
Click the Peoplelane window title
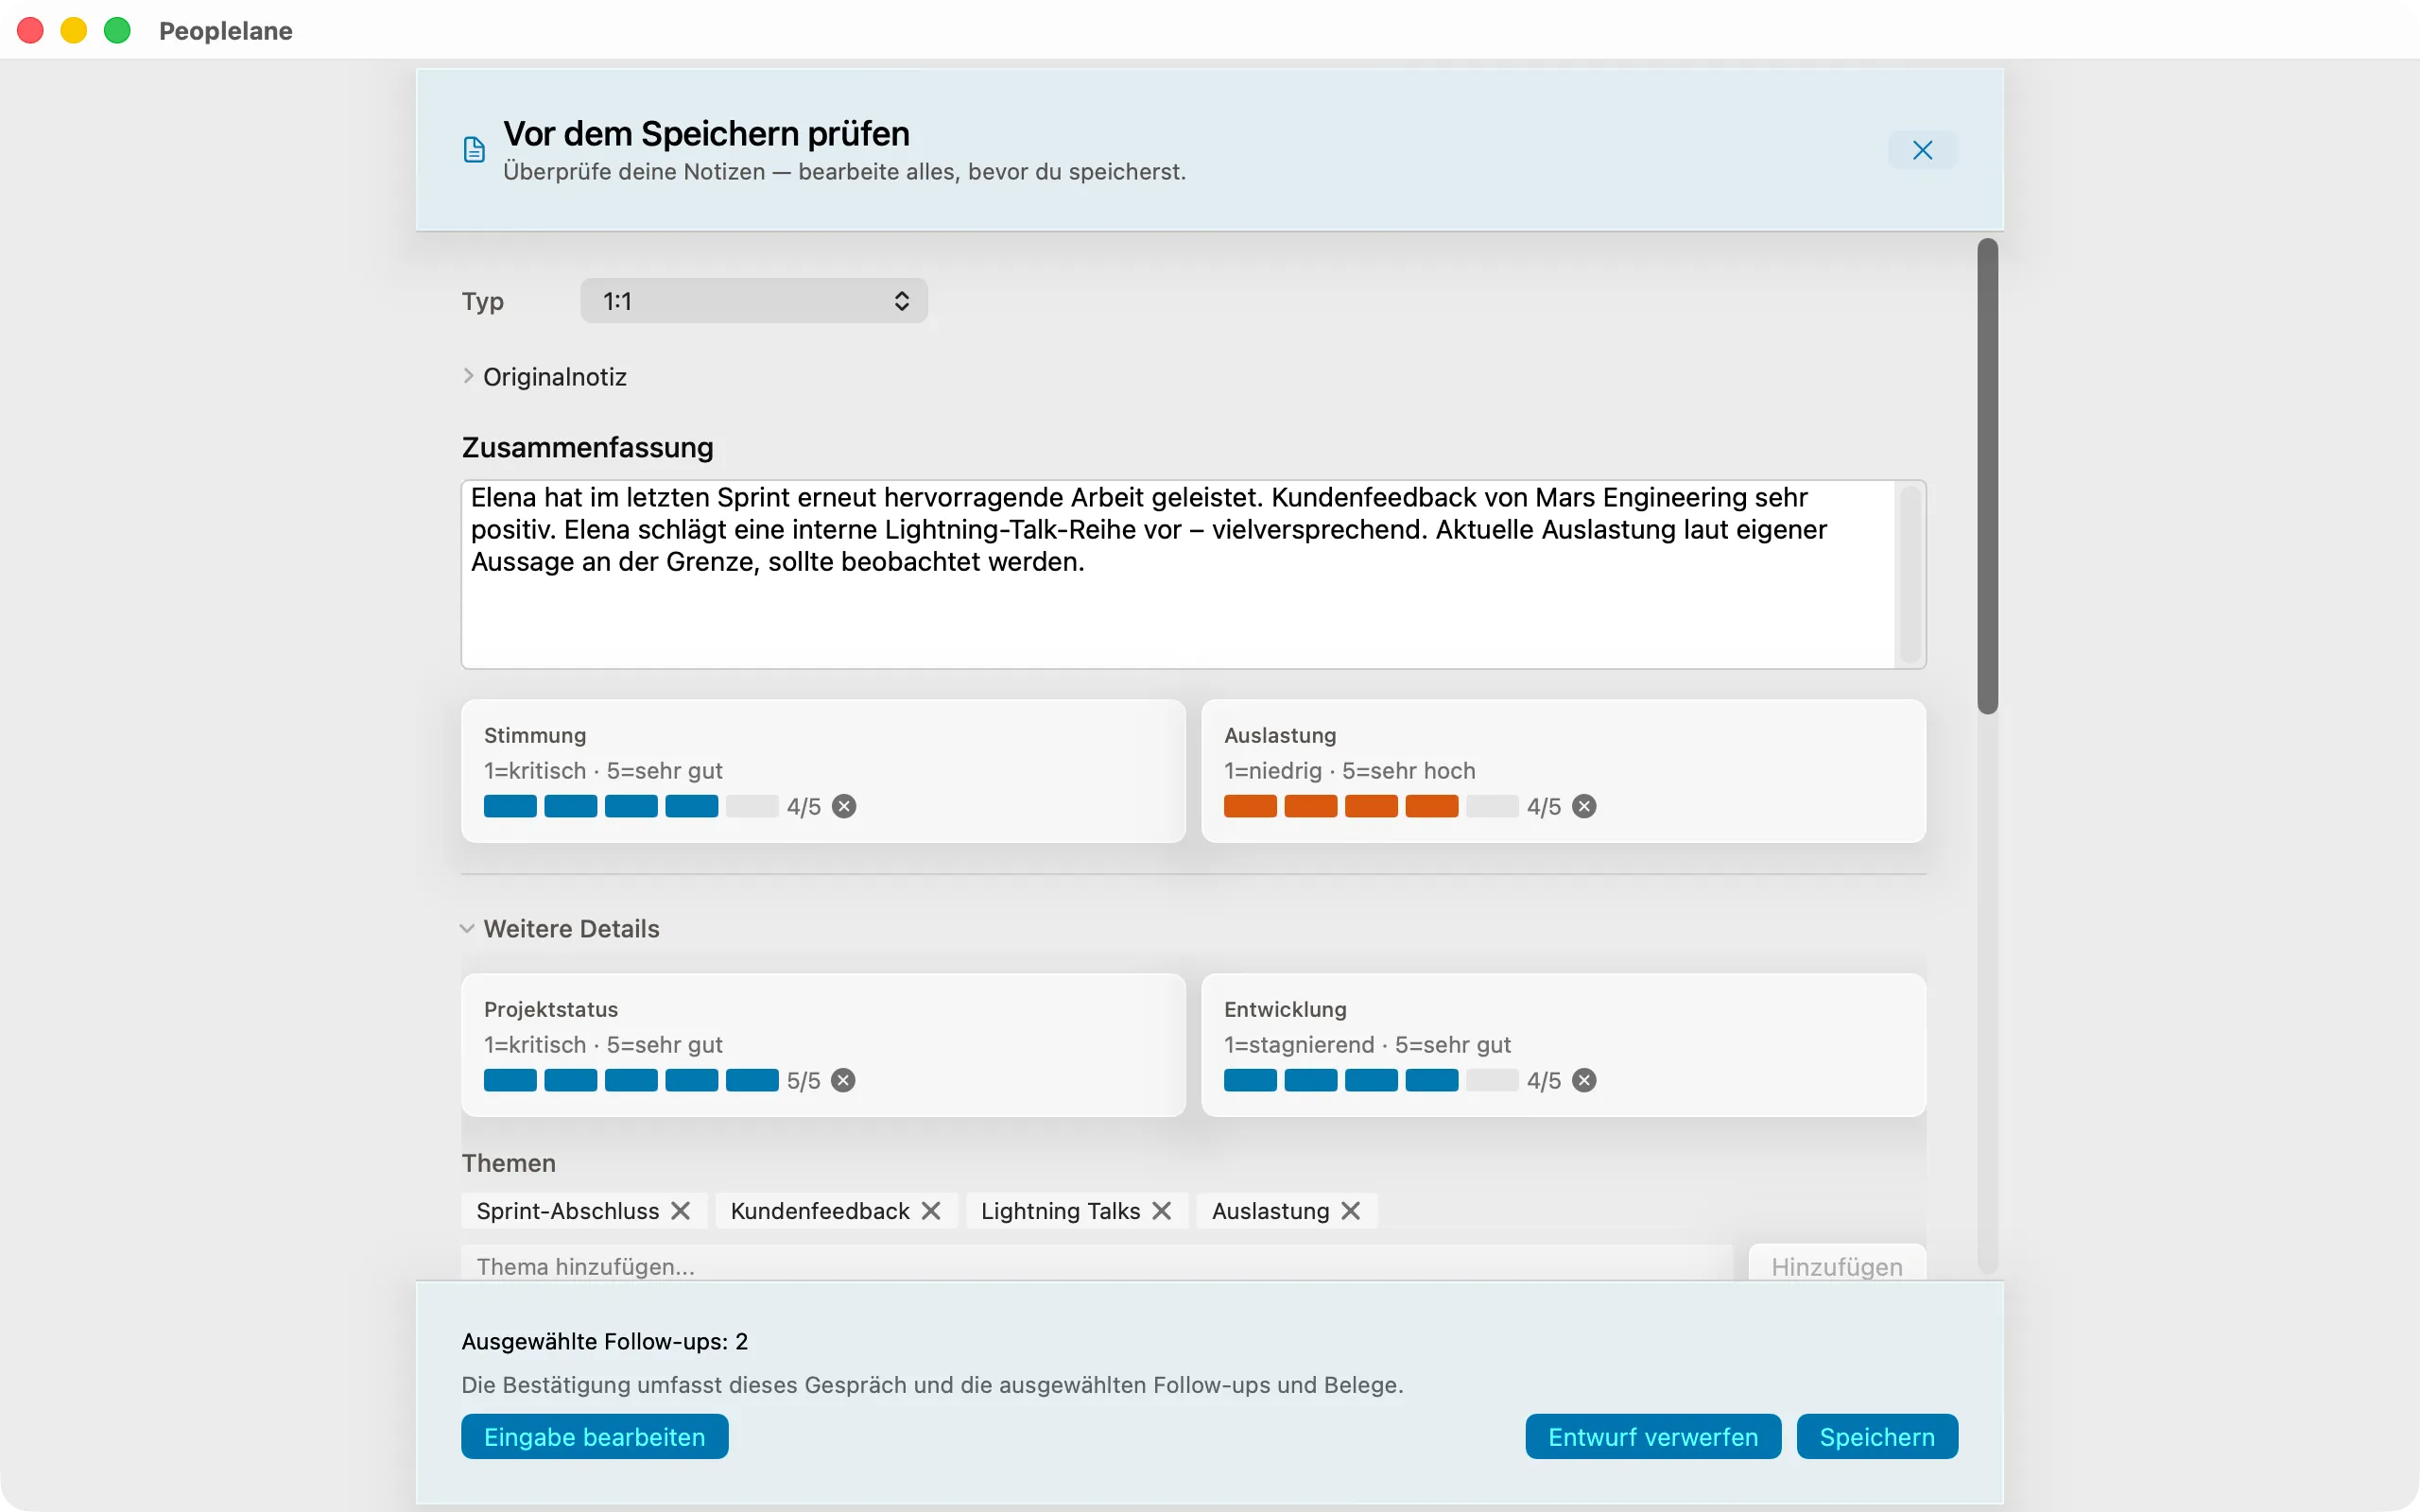(x=226, y=31)
